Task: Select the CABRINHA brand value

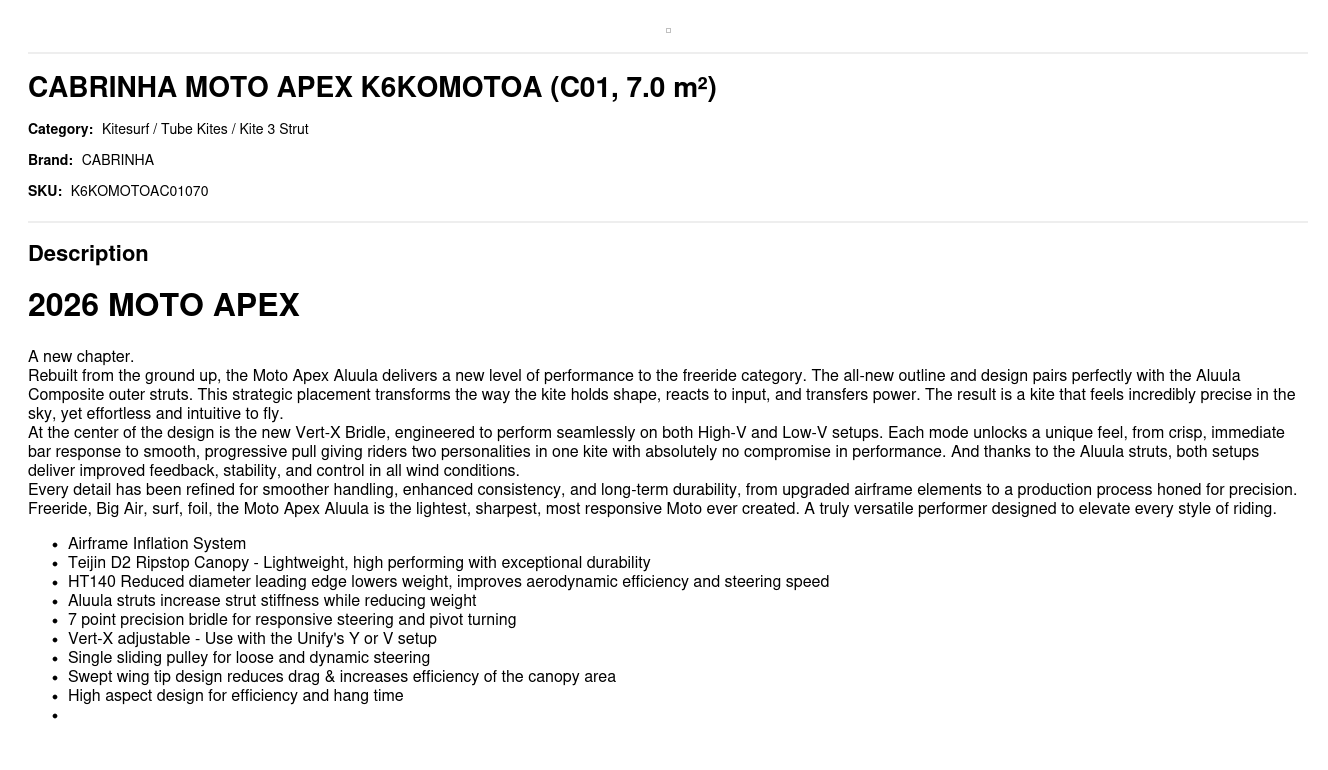Action: [118, 160]
